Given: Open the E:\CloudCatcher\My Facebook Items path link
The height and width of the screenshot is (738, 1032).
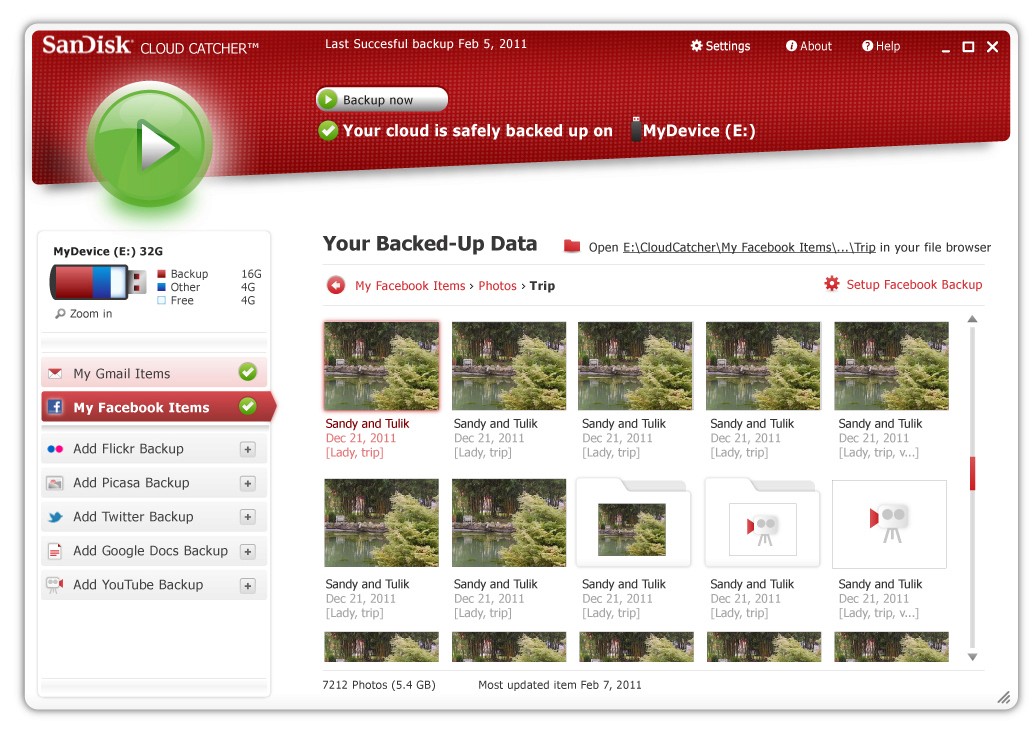Looking at the screenshot, I should pos(749,248).
